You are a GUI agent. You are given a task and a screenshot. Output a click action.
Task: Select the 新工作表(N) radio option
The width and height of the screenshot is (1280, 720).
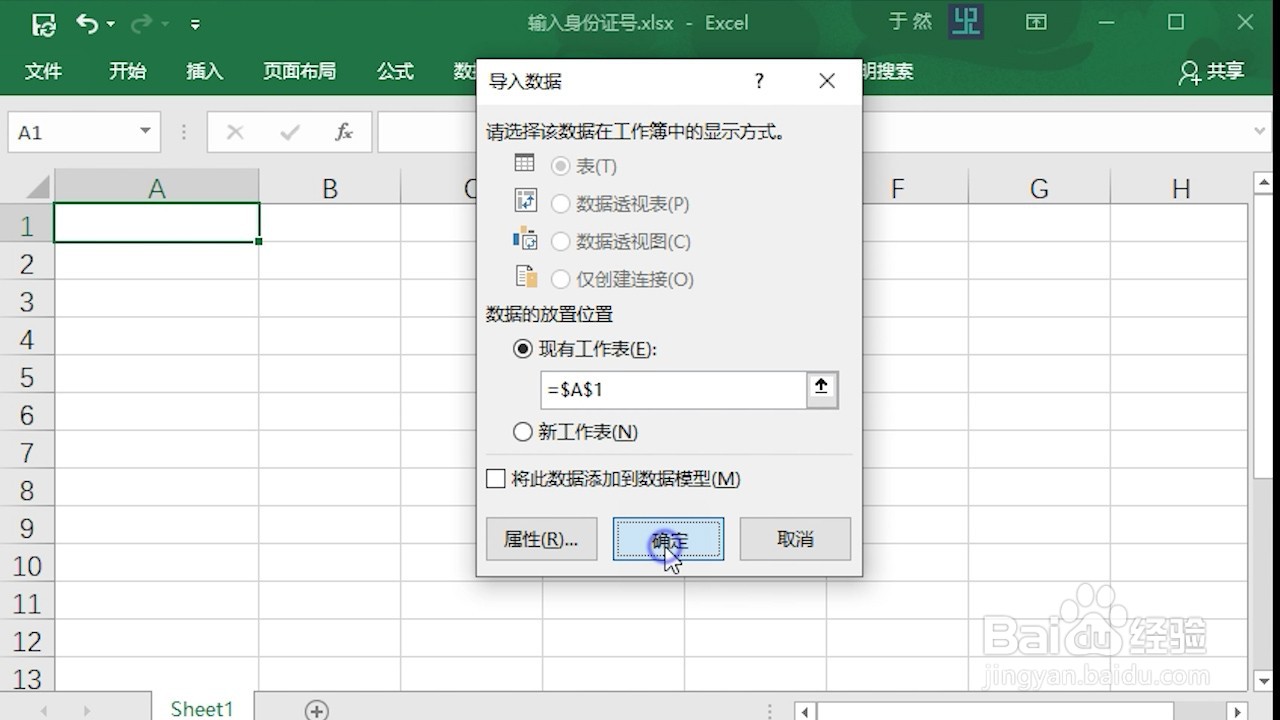(521, 431)
